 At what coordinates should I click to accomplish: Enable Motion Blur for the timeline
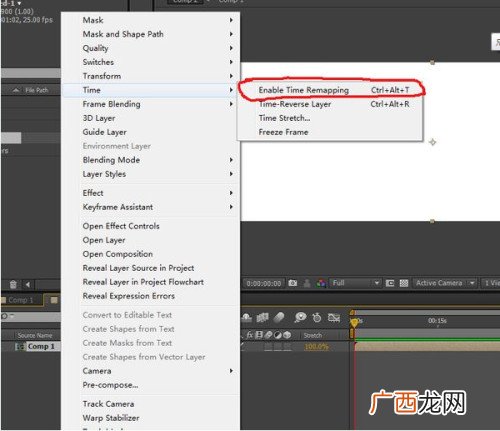[279, 317]
